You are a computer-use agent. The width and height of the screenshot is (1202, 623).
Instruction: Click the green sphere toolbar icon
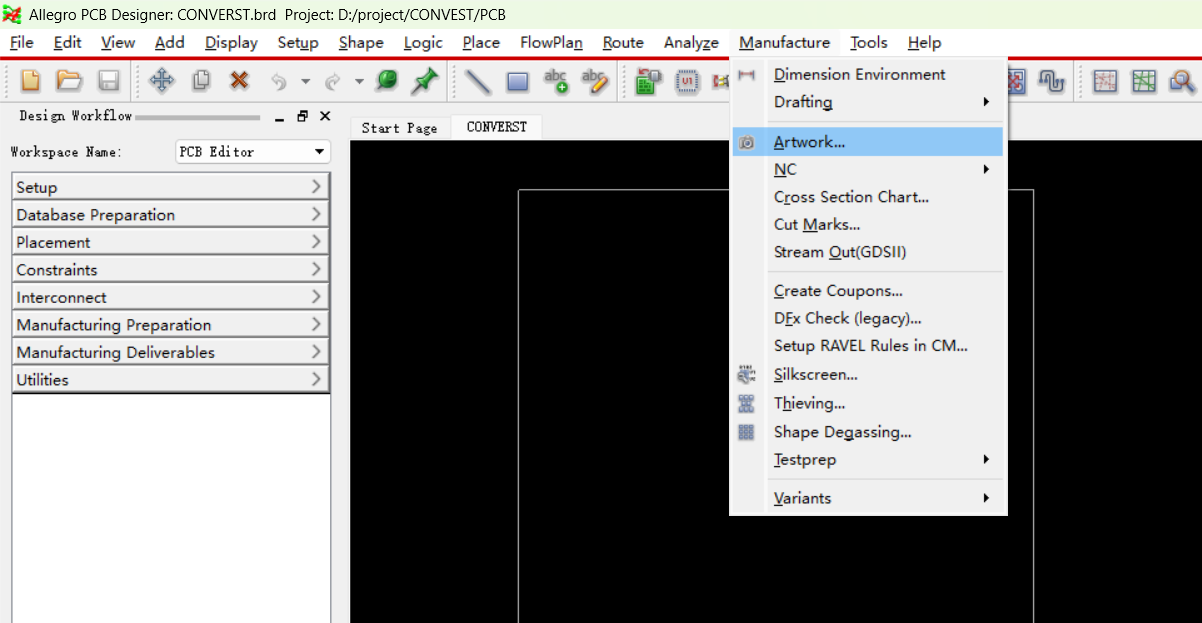[x=386, y=81]
